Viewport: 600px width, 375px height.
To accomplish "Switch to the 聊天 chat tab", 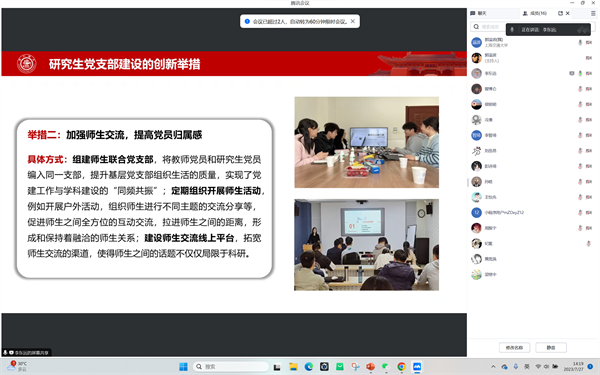I will tap(478, 13).
